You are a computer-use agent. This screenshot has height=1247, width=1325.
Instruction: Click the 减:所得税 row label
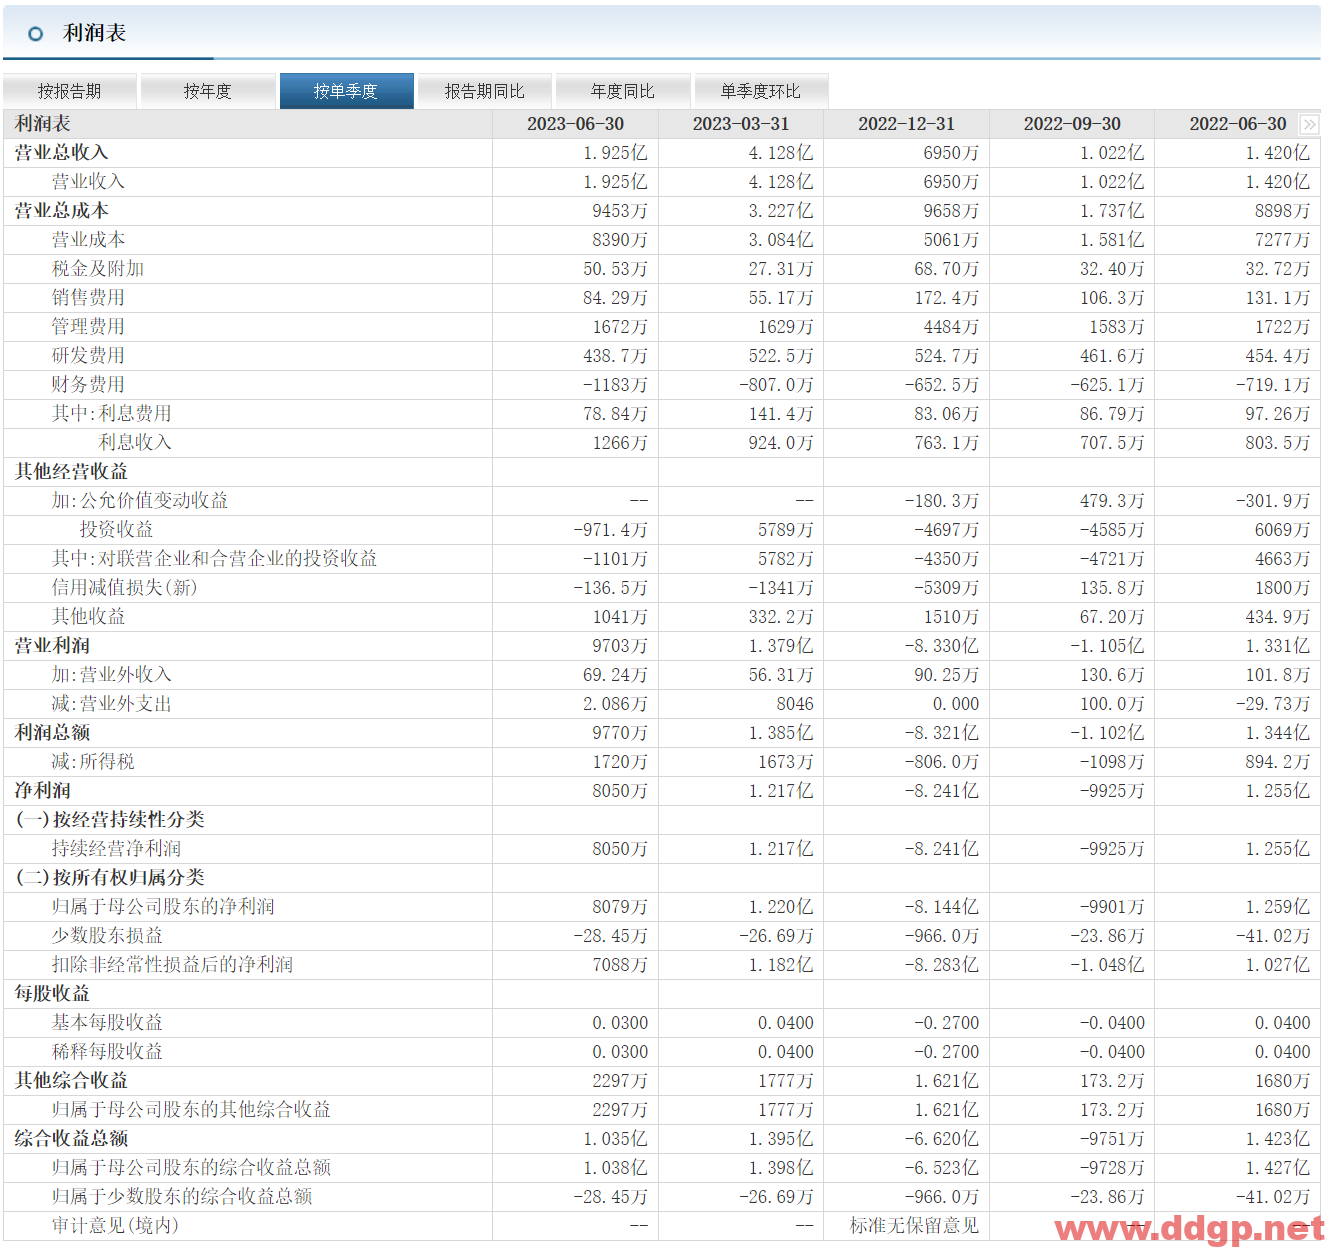pos(93,762)
